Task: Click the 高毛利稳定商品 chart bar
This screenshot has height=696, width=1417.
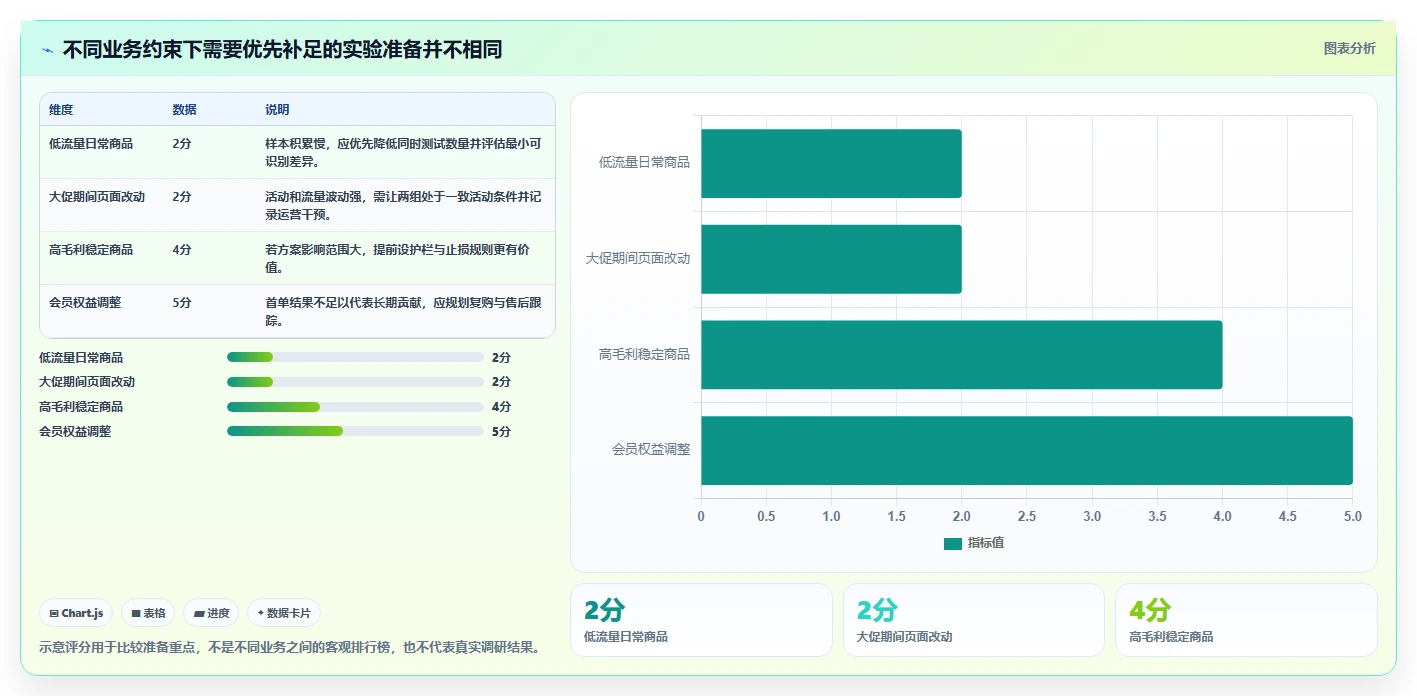Action: tap(961, 355)
